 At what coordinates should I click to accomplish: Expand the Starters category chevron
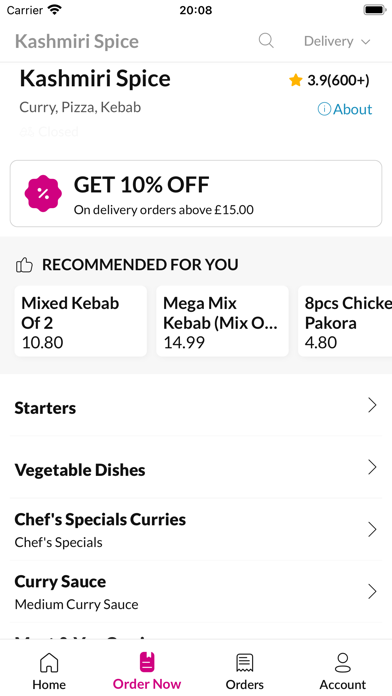(372, 405)
